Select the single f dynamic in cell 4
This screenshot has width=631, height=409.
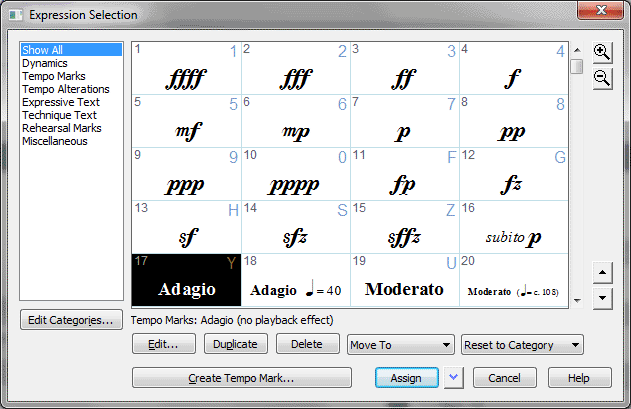click(x=513, y=68)
